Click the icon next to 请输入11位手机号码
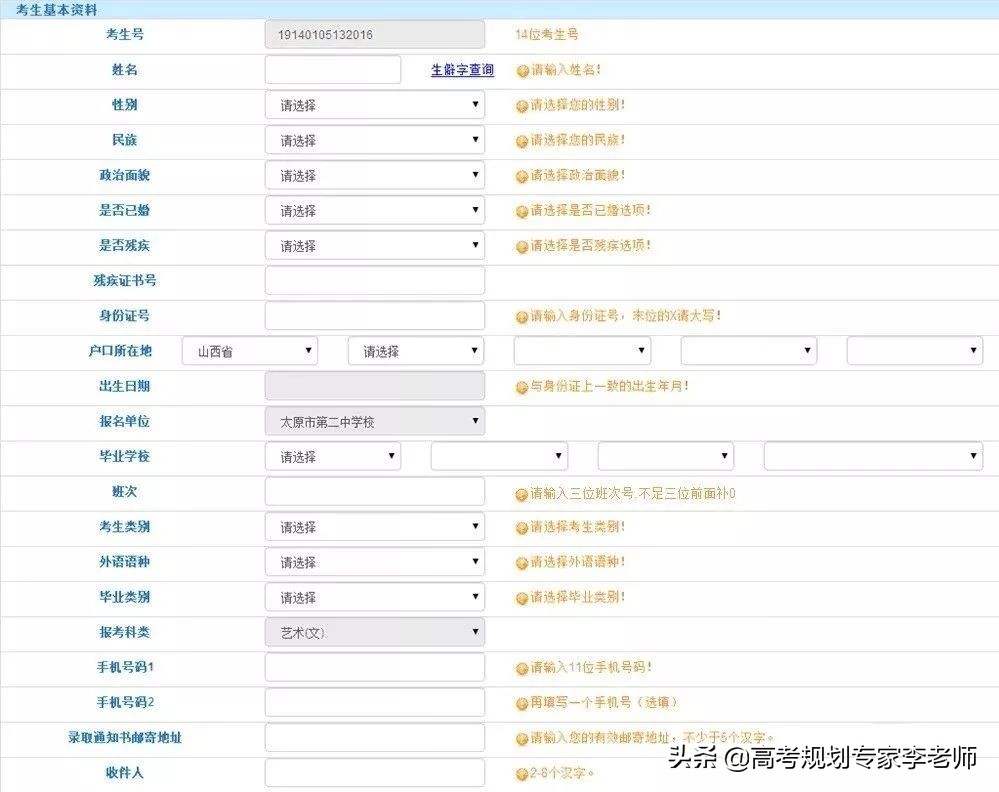This screenshot has height=792, width=999. click(x=520, y=667)
